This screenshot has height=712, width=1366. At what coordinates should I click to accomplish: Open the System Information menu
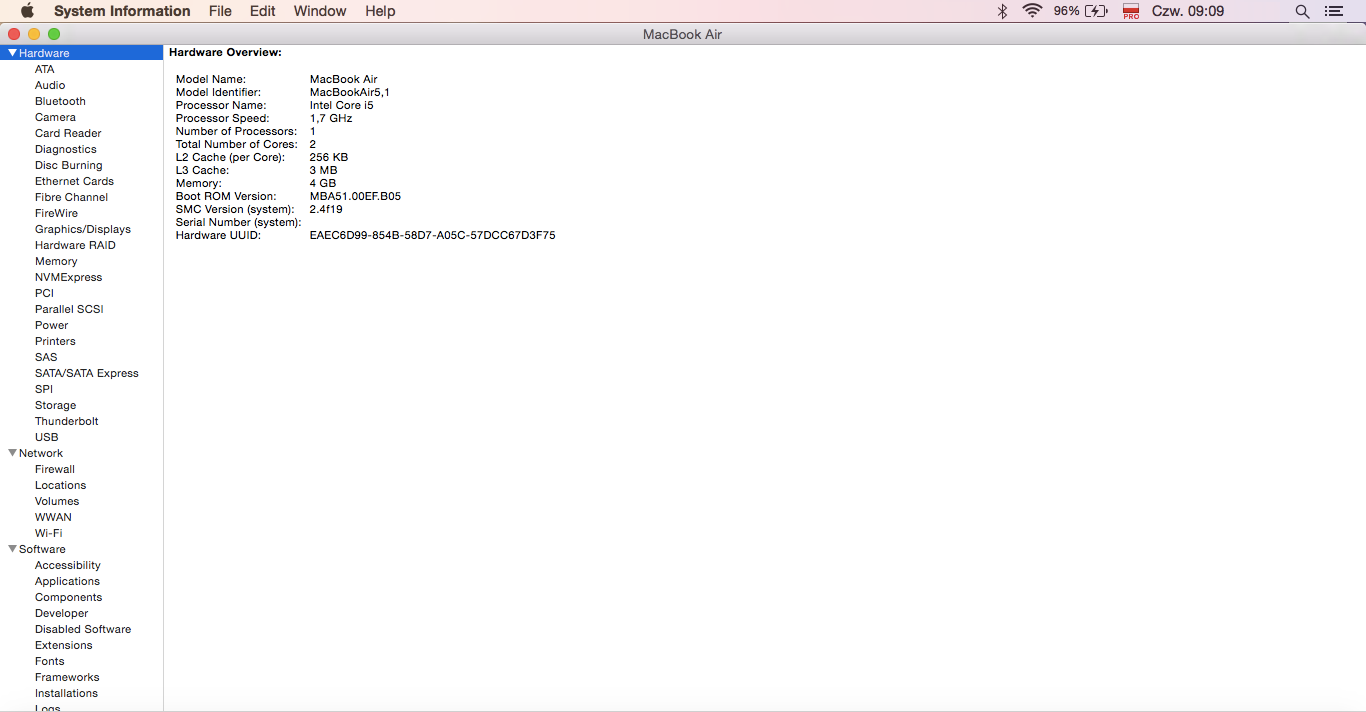tap(122, 11)
